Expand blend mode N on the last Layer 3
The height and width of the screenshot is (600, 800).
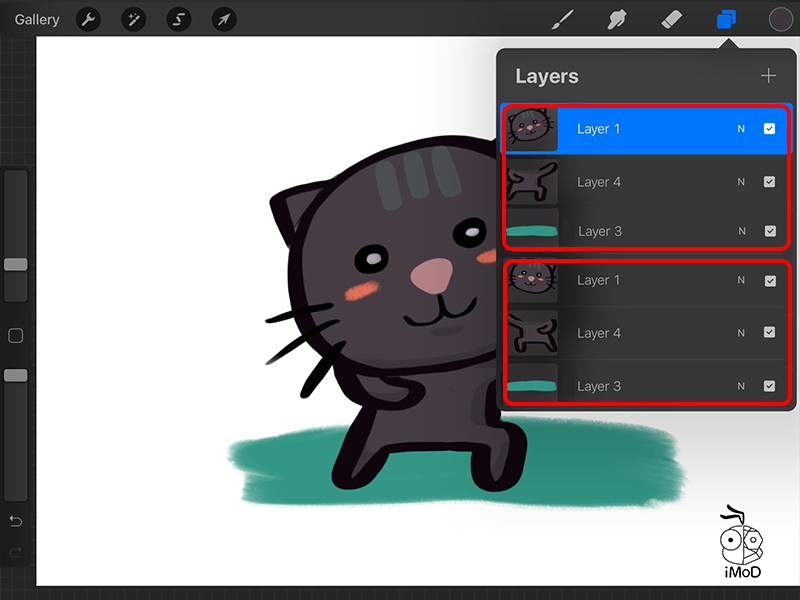(741, 386)
